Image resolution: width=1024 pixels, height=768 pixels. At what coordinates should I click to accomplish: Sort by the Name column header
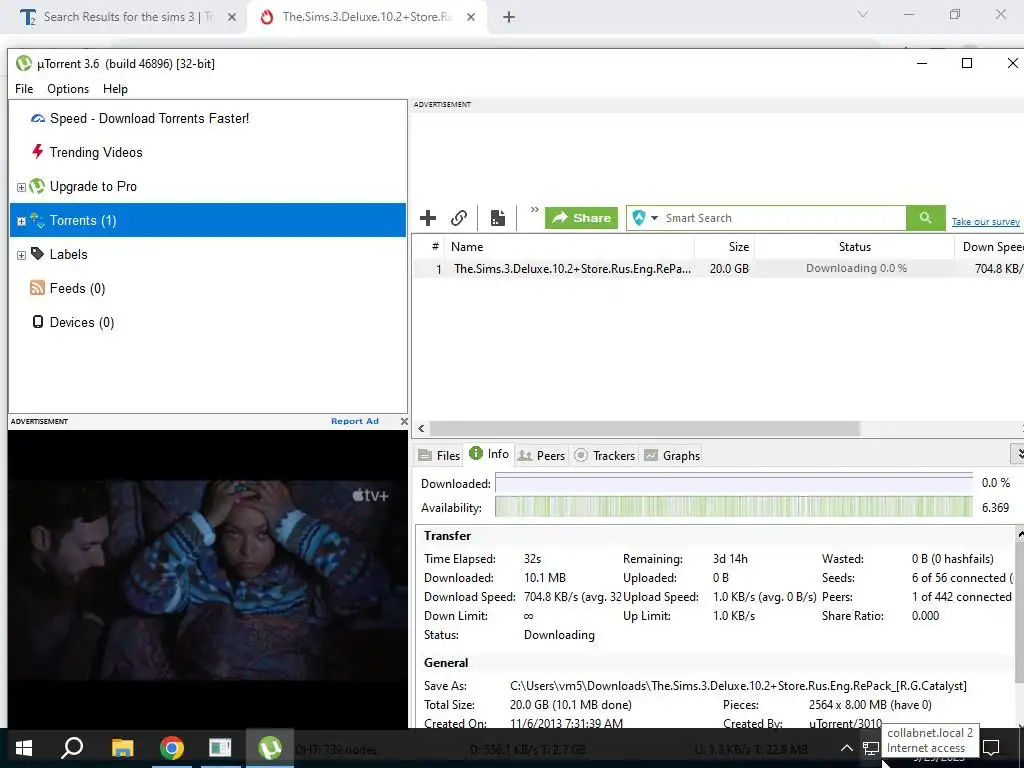click(x=568, y=247)
